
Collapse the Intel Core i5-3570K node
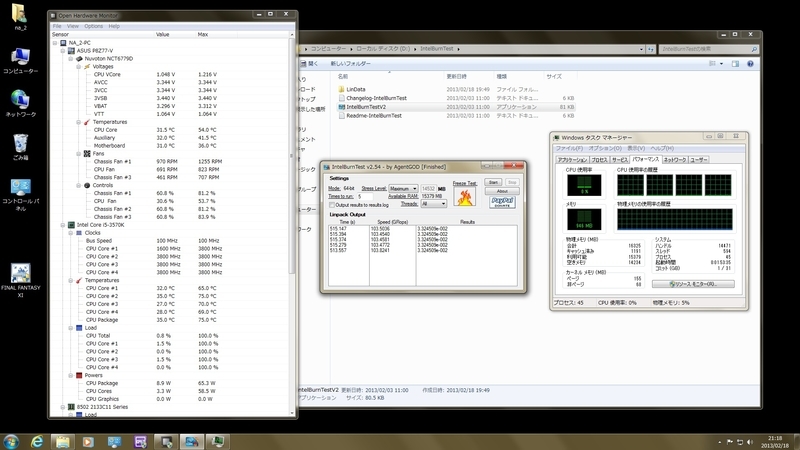coord(63,225)
